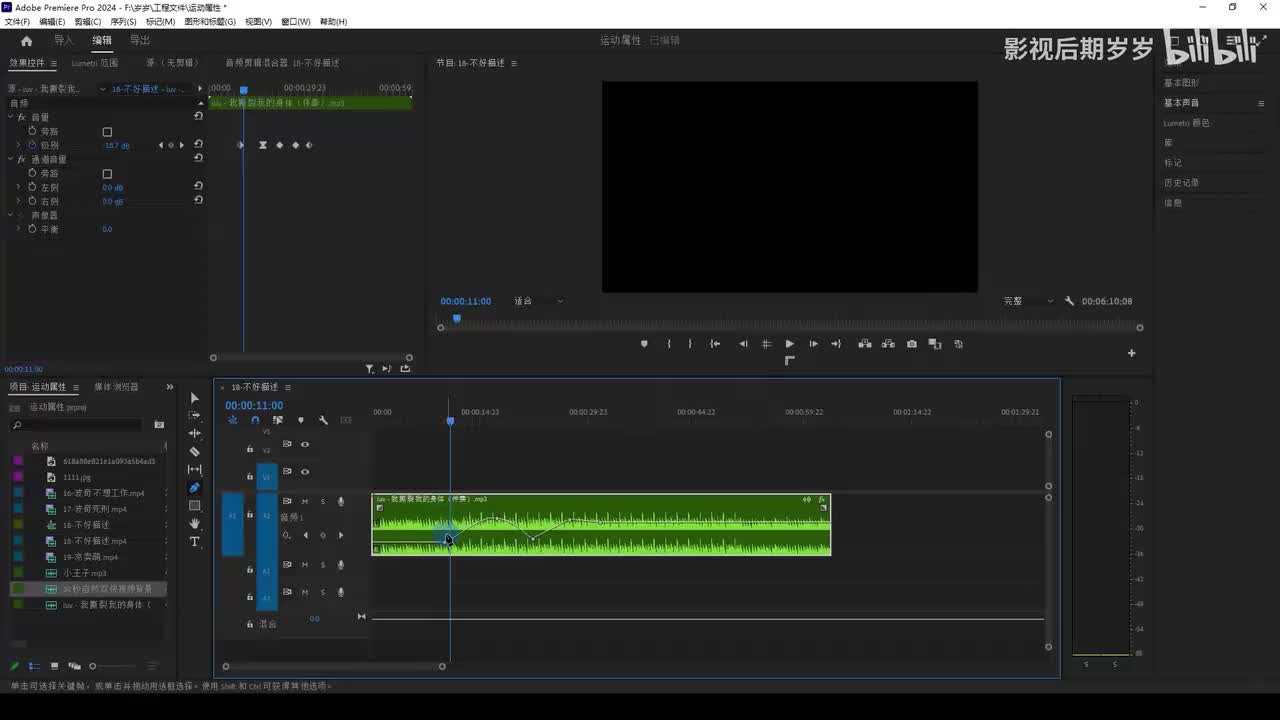Select the Hand tool
Image resolution: width=1280 pixels, height=720 pixels.
pos(194,524)
